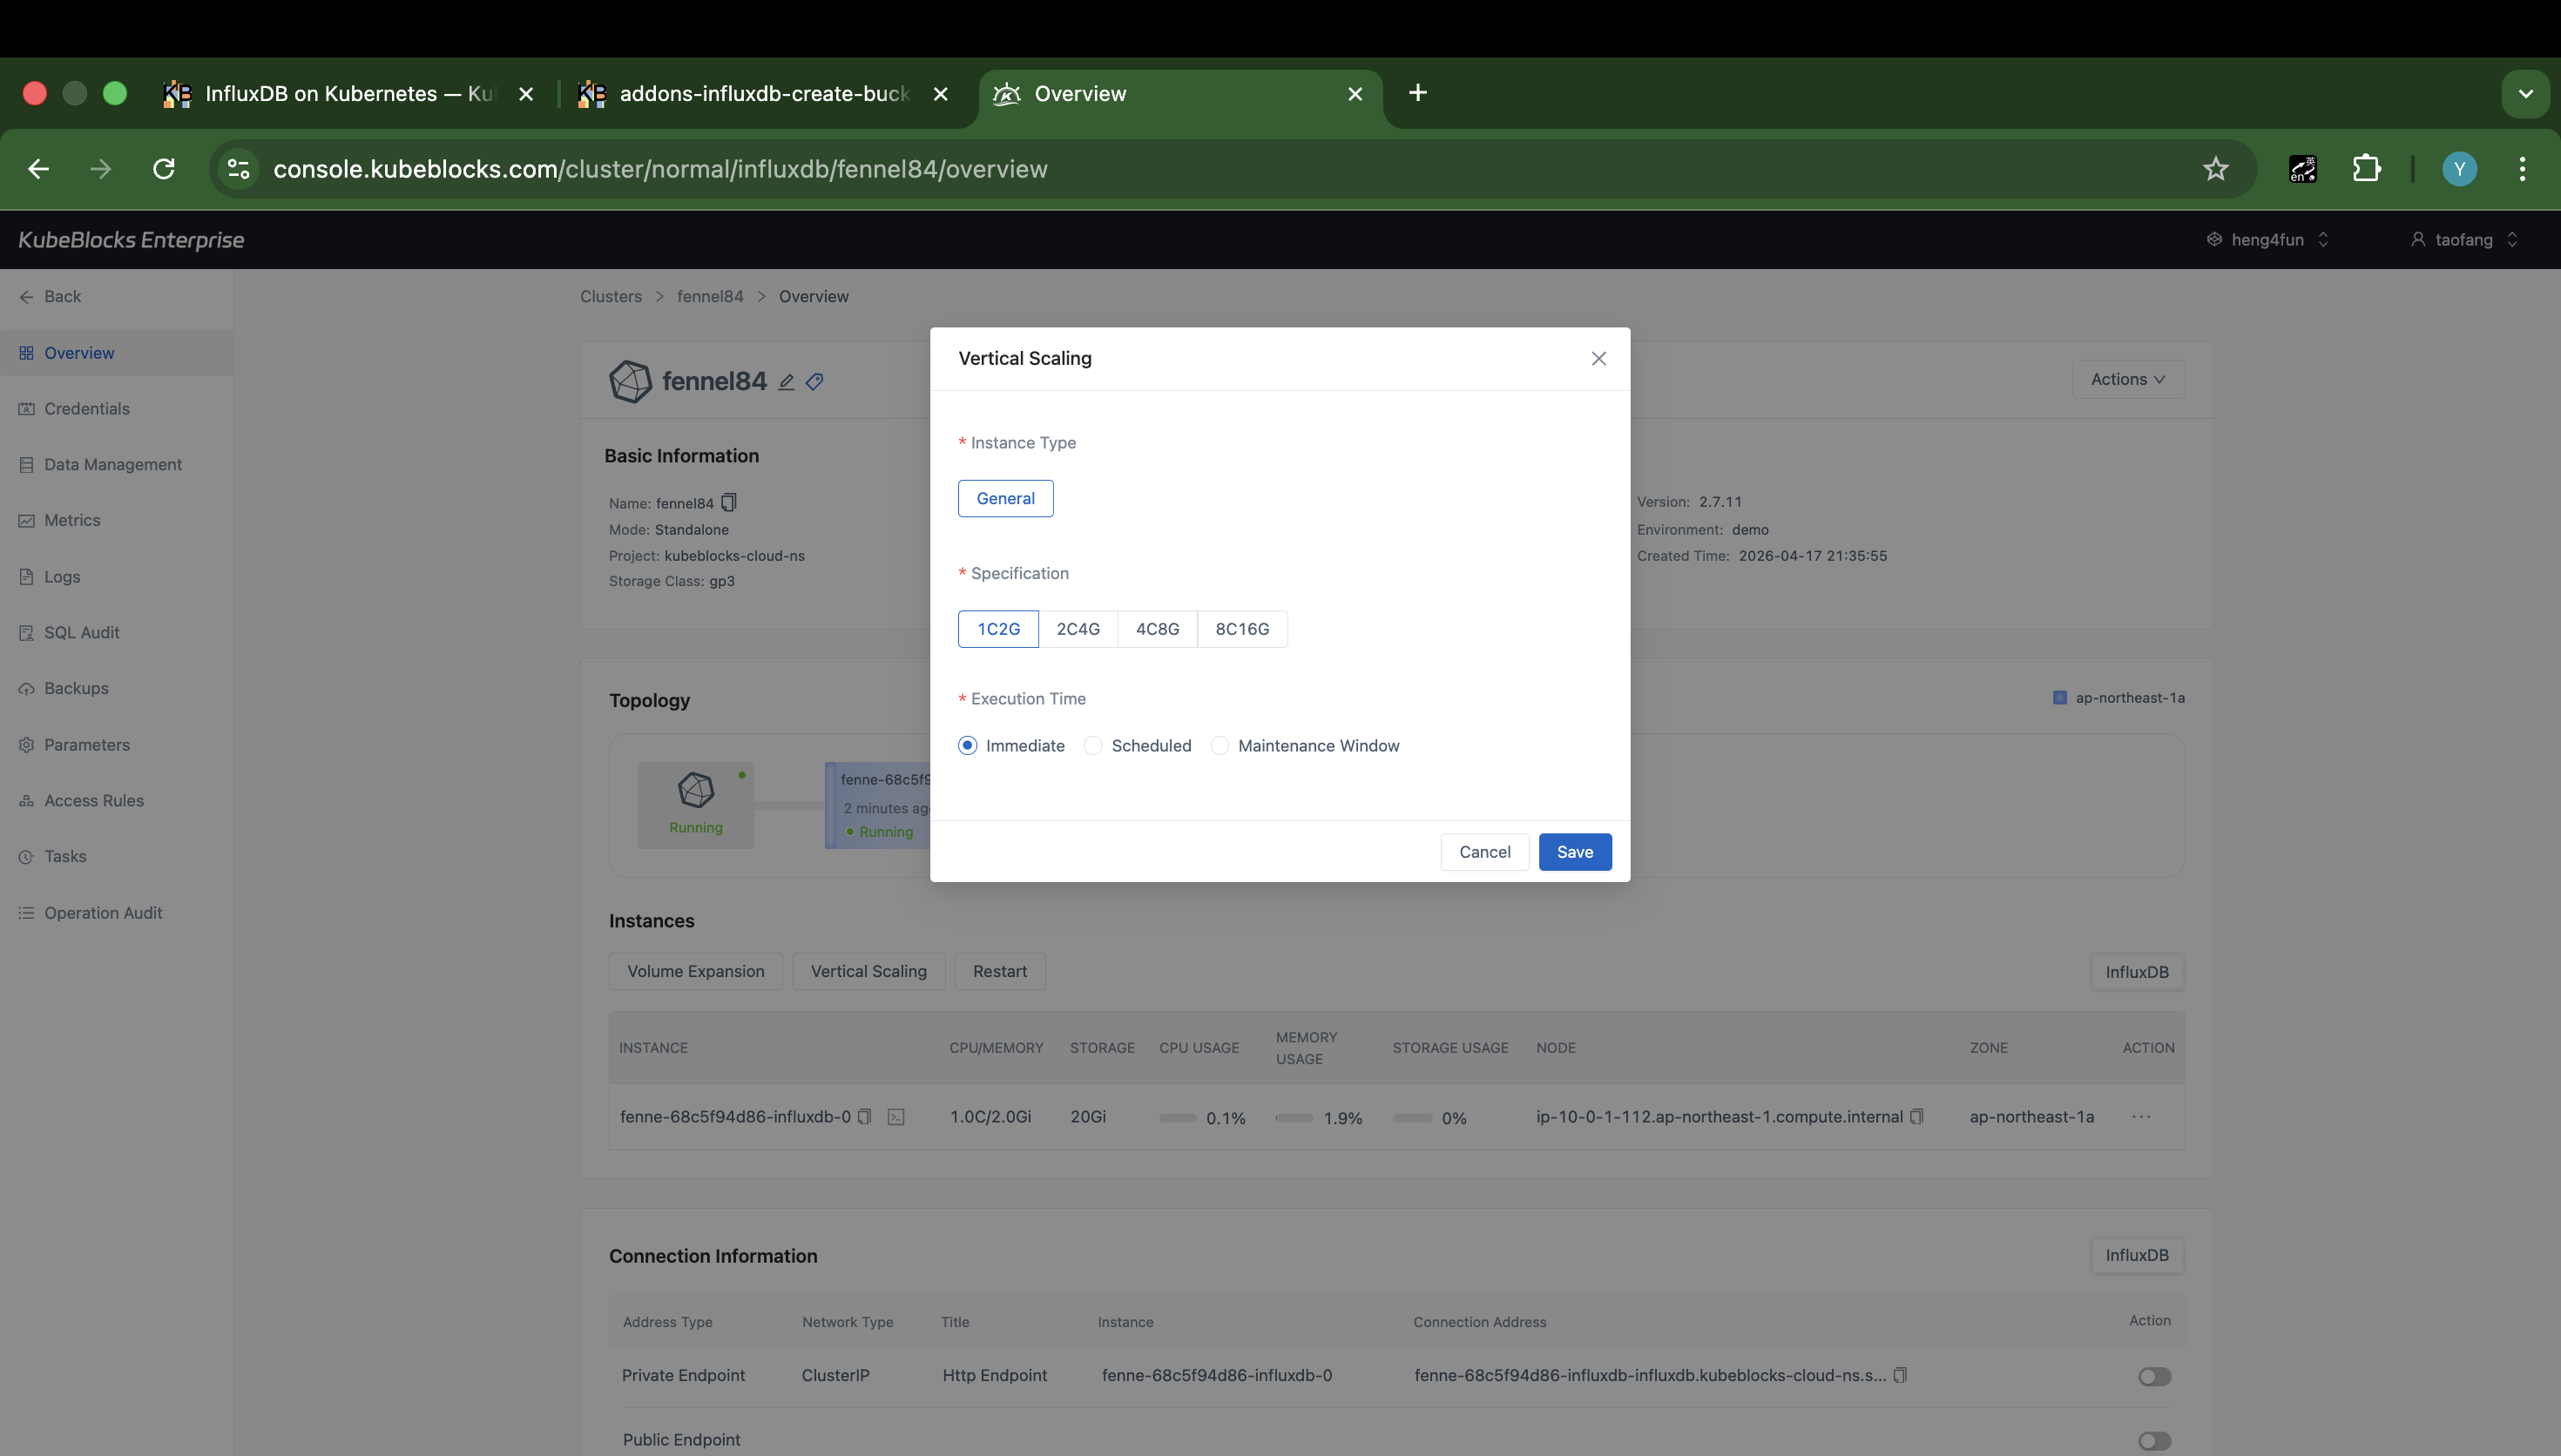Click the Tasks clock icon
Screen dimensions: 2561x1456
click(x=26, y=857)
